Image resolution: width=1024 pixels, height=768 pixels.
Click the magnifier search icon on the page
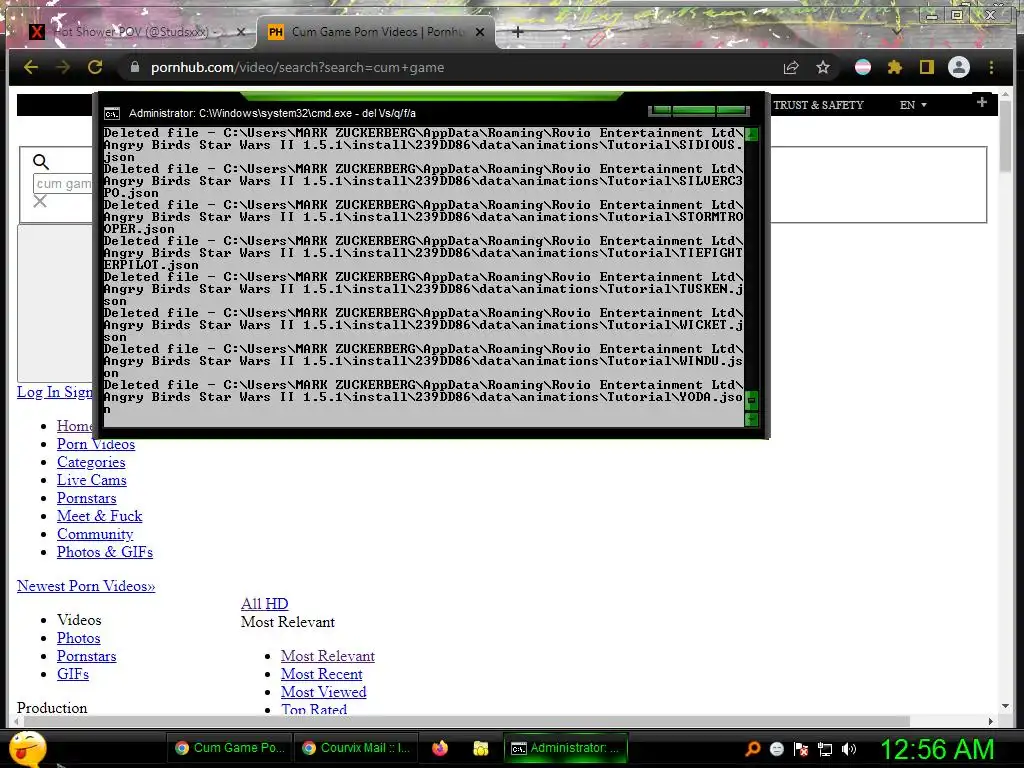click(x=40, y=161)
